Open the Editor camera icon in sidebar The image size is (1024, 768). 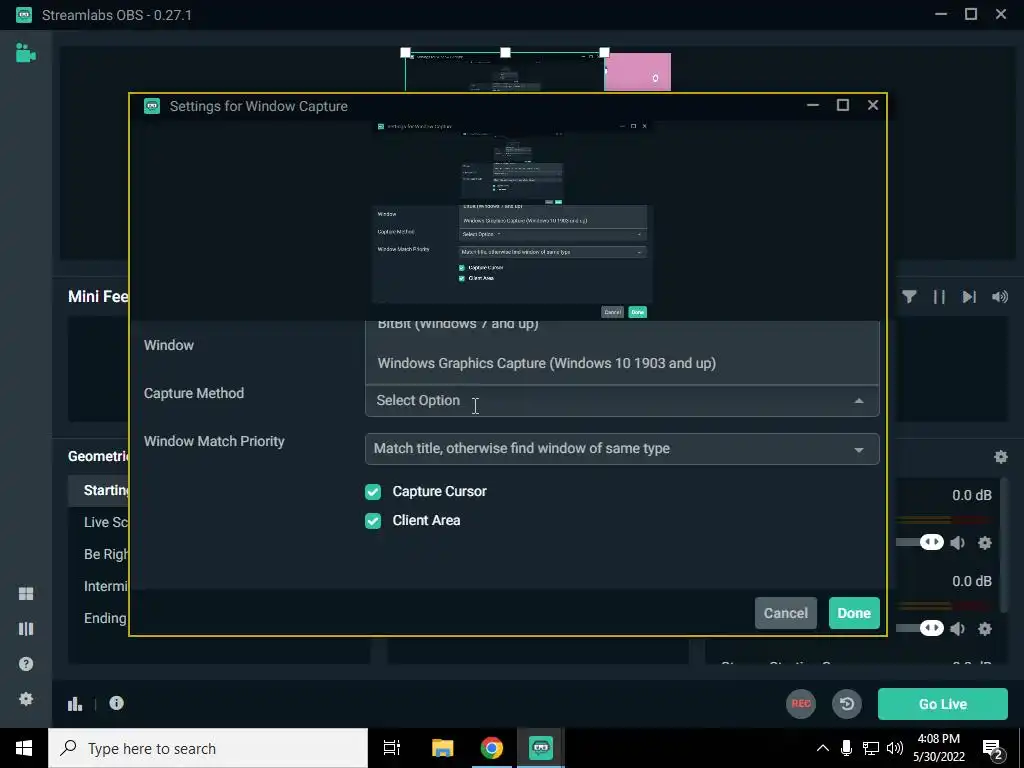25,53
